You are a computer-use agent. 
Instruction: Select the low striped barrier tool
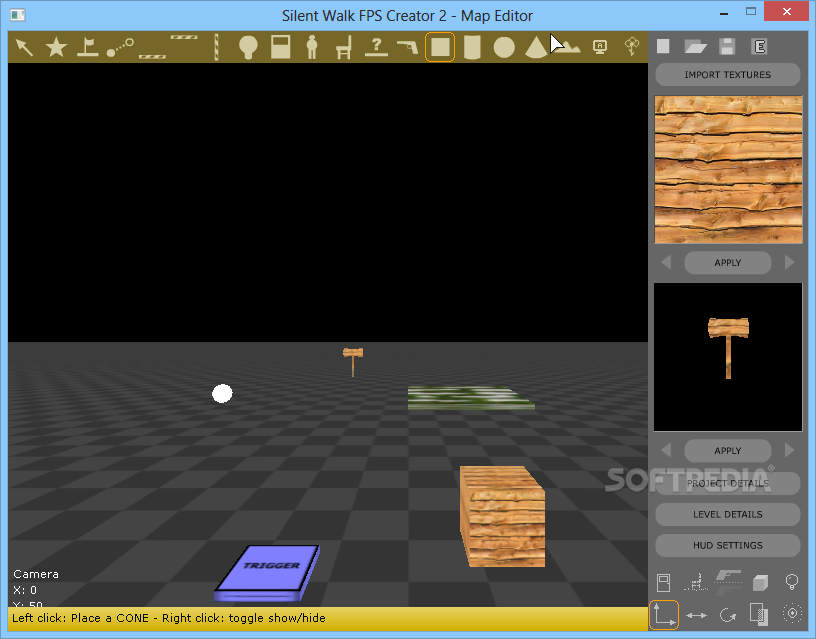tap(152, 56)
